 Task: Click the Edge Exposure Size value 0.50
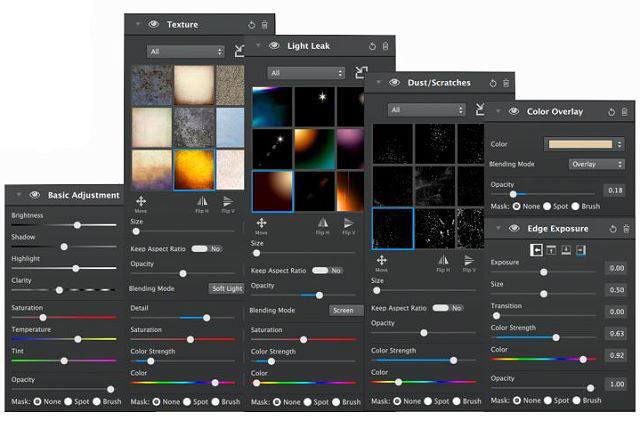click(x=616, y=290)
